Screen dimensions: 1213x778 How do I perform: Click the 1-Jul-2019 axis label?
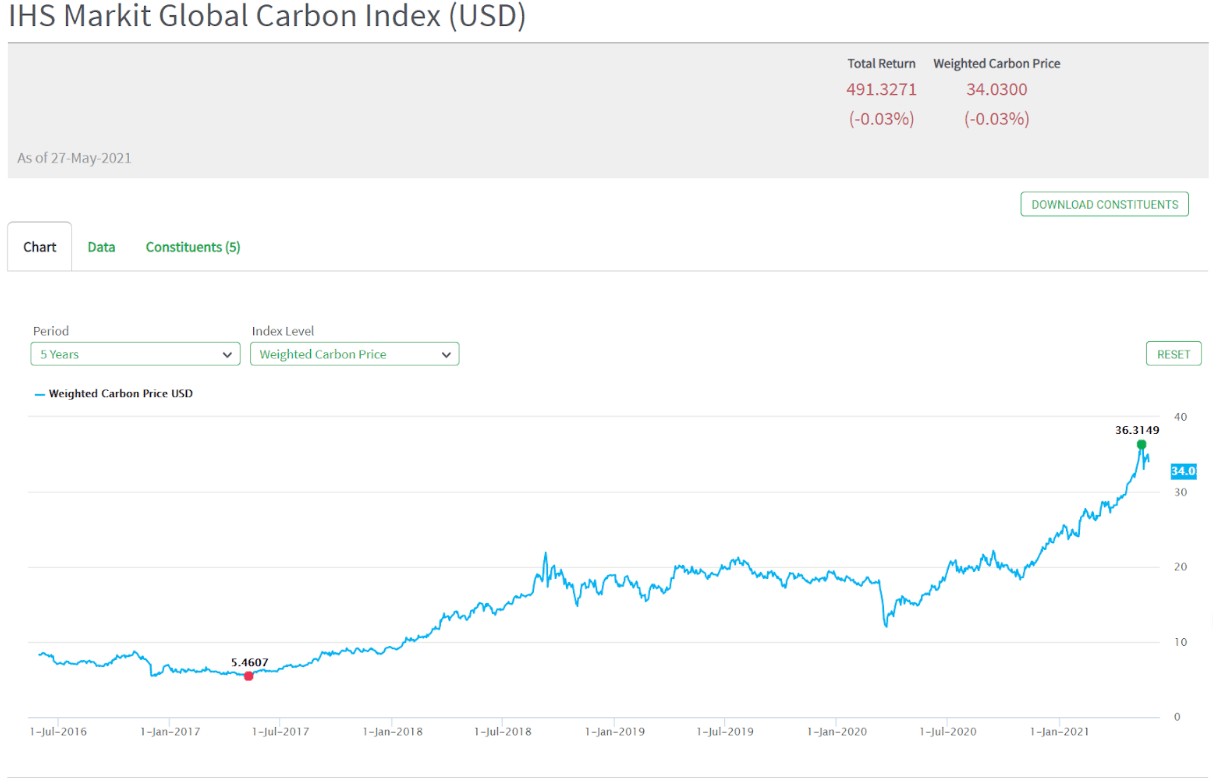724,731
